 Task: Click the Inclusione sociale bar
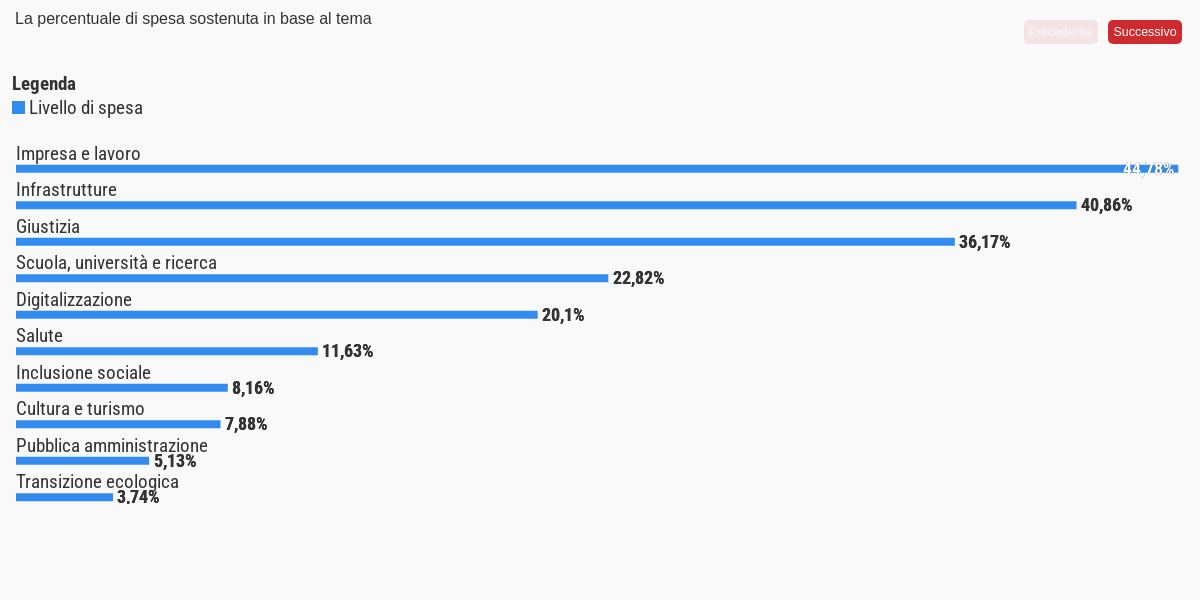tap(122, 388)
